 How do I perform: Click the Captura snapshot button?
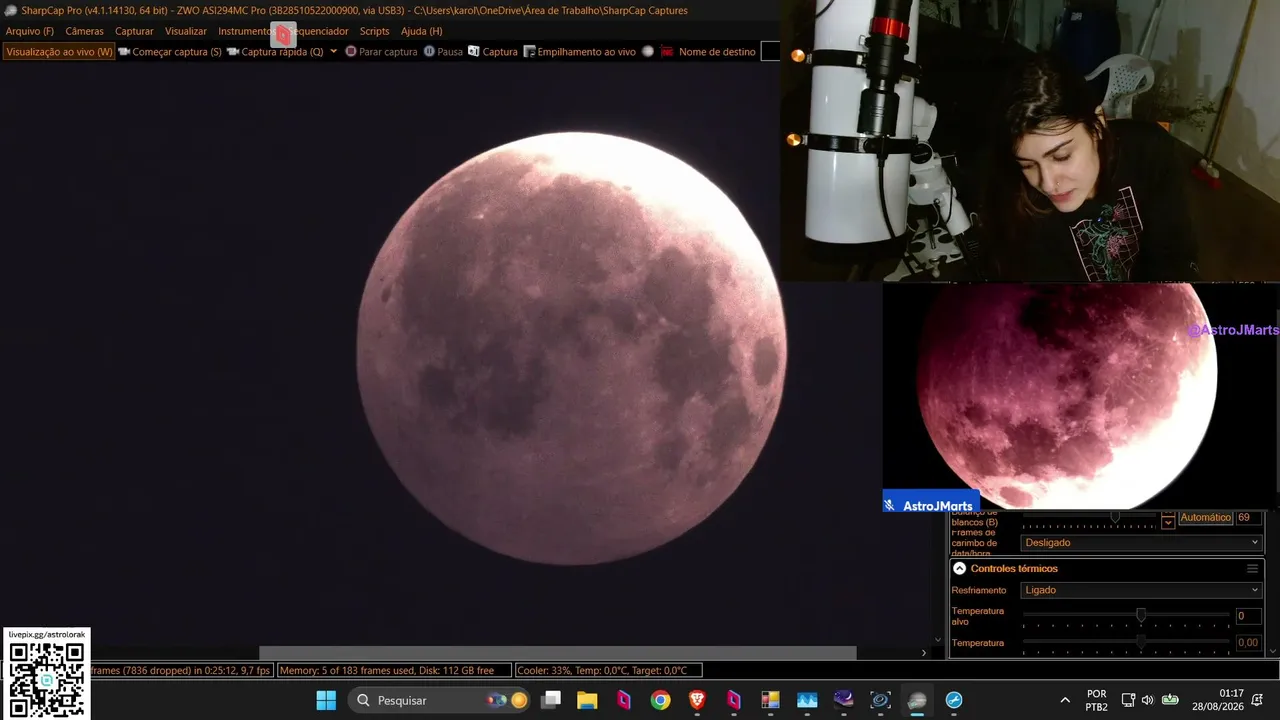click(493, 51)
